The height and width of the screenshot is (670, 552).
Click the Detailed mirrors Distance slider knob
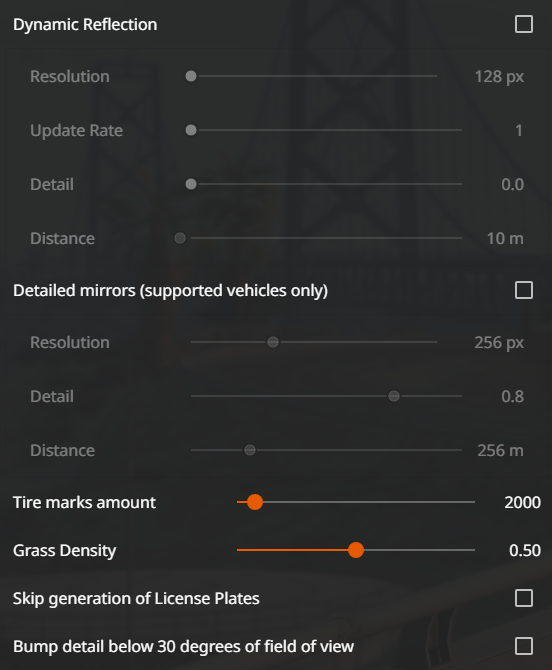coord(250,450)
